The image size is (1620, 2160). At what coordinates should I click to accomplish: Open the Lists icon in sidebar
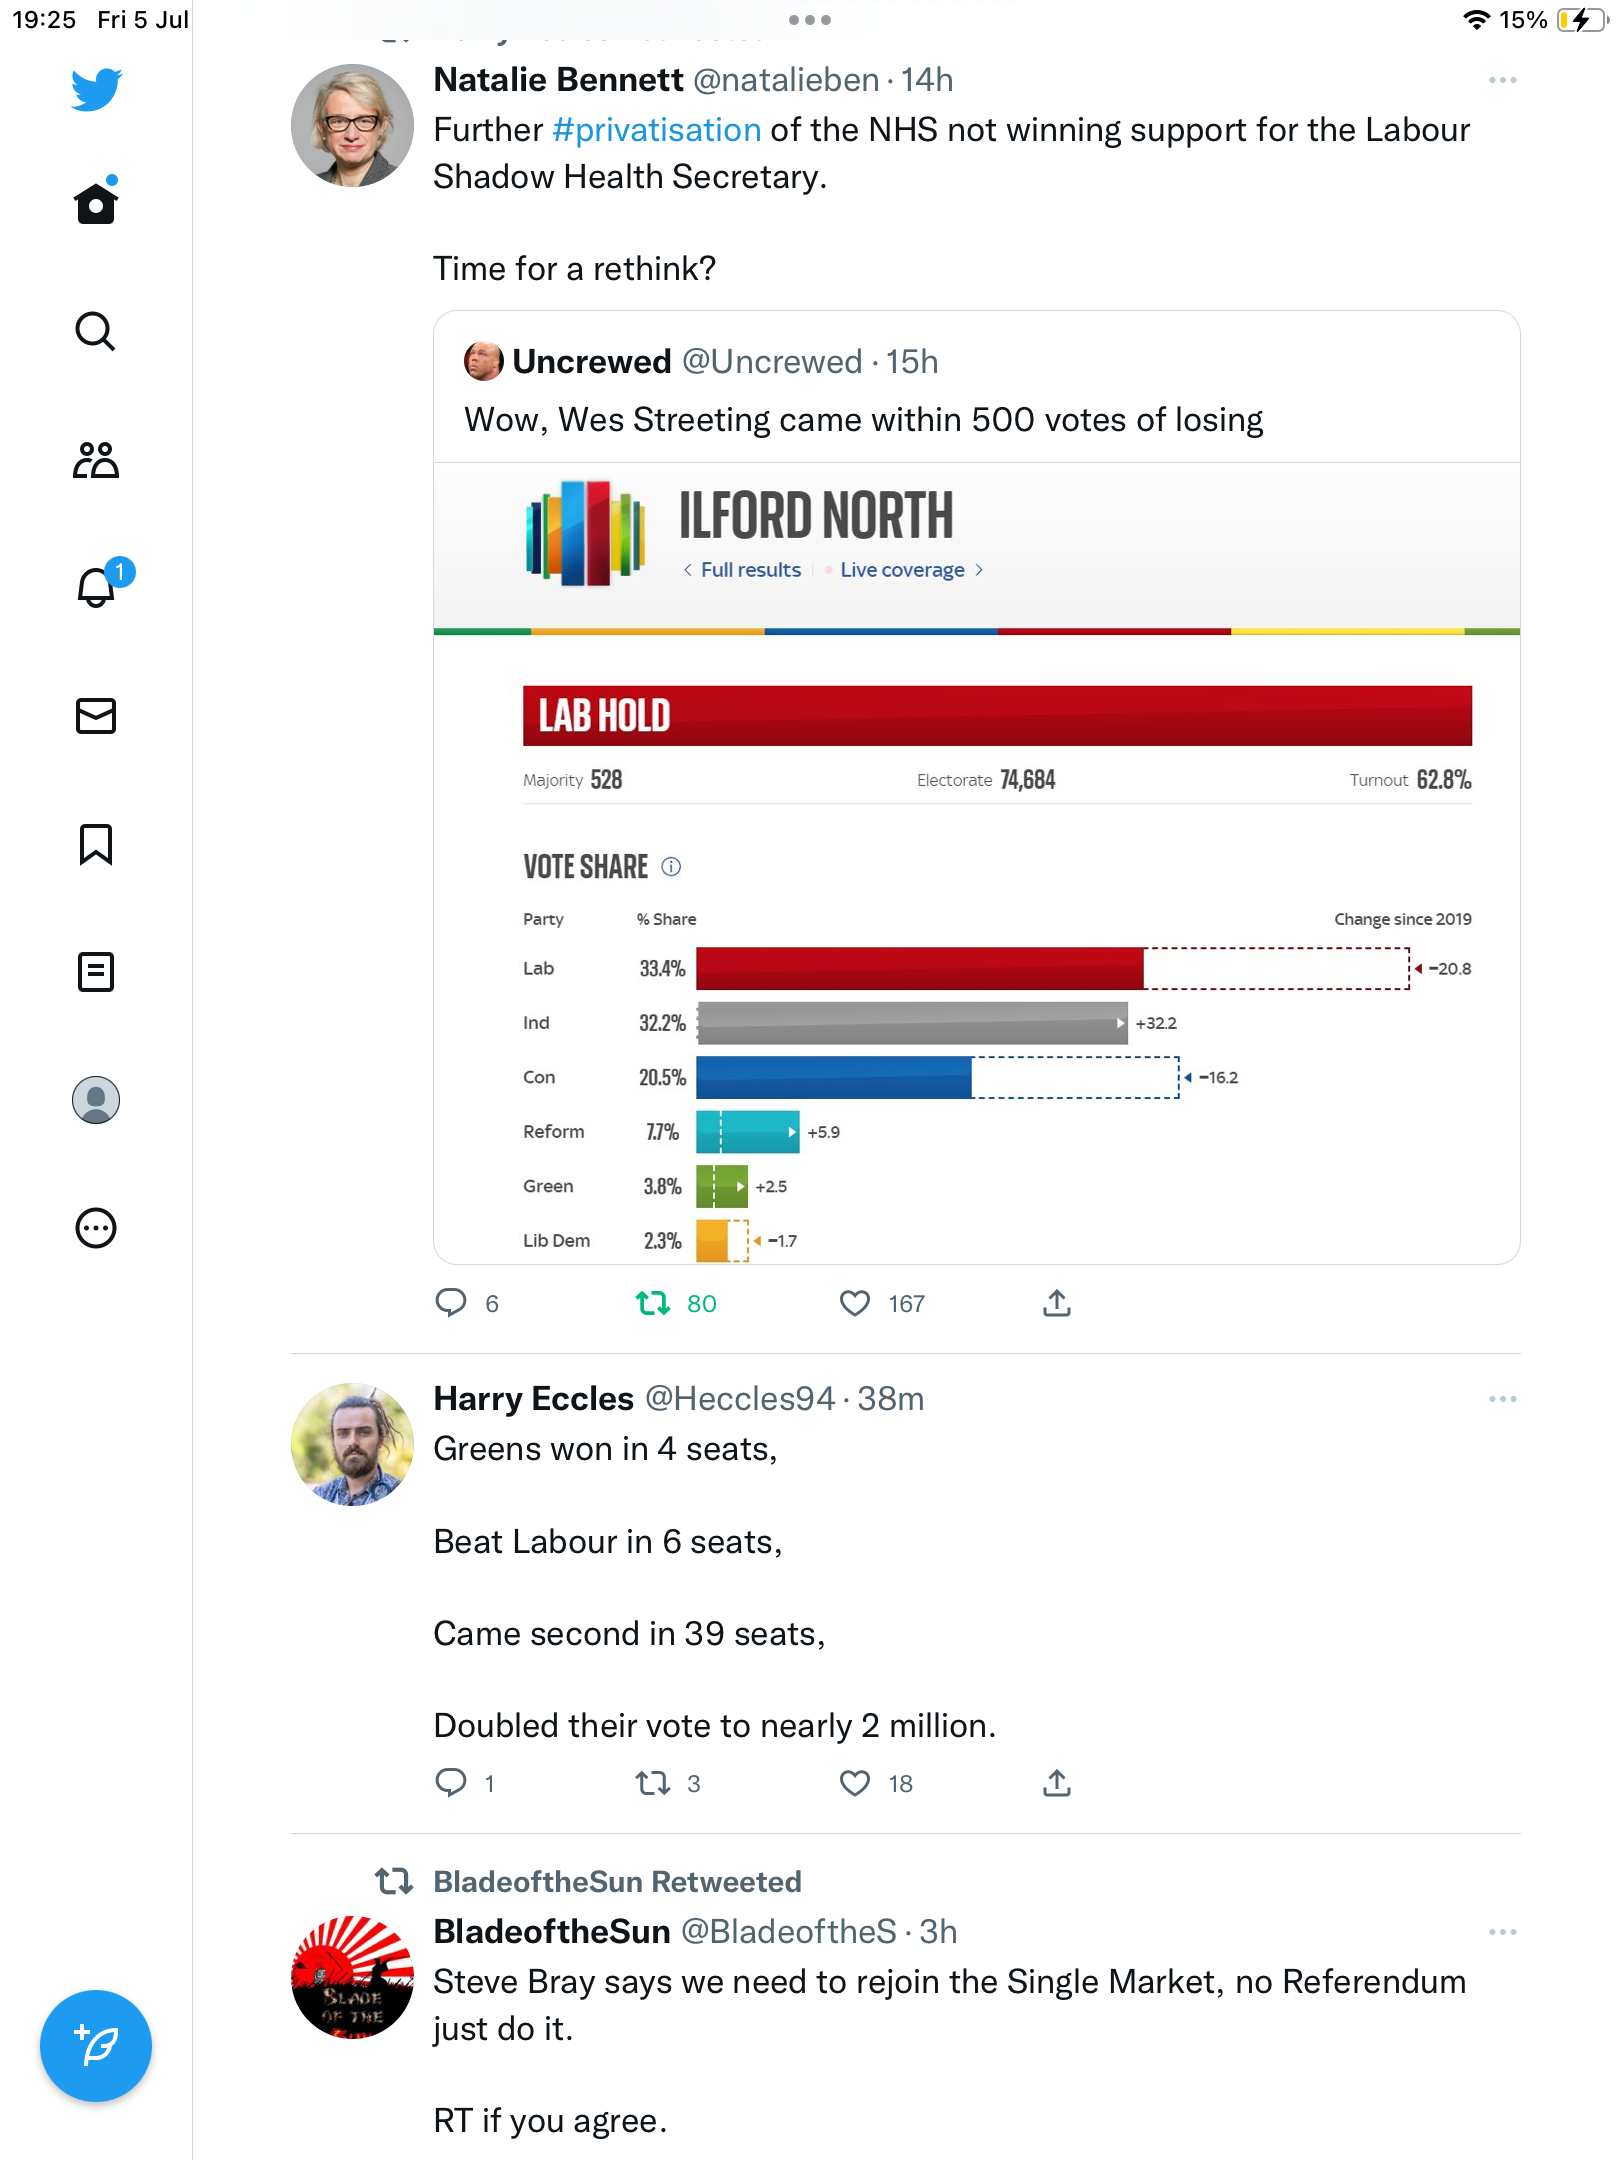point(96,971)
